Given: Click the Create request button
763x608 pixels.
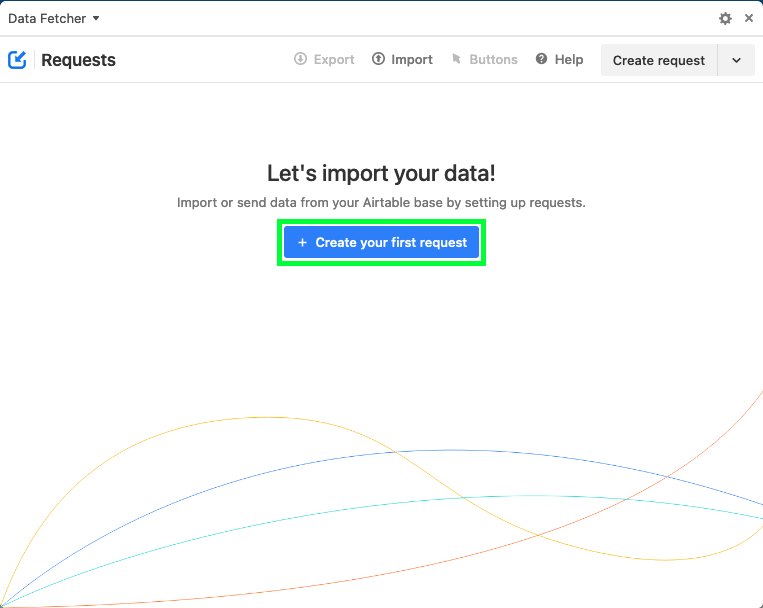Looking at the screenshot, I should click(x=659, y=60).
